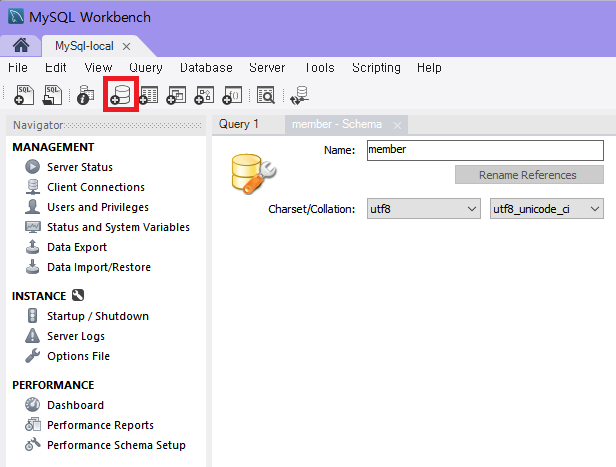Open Users and Privileges
616x467 pixels.
[98, 207]
